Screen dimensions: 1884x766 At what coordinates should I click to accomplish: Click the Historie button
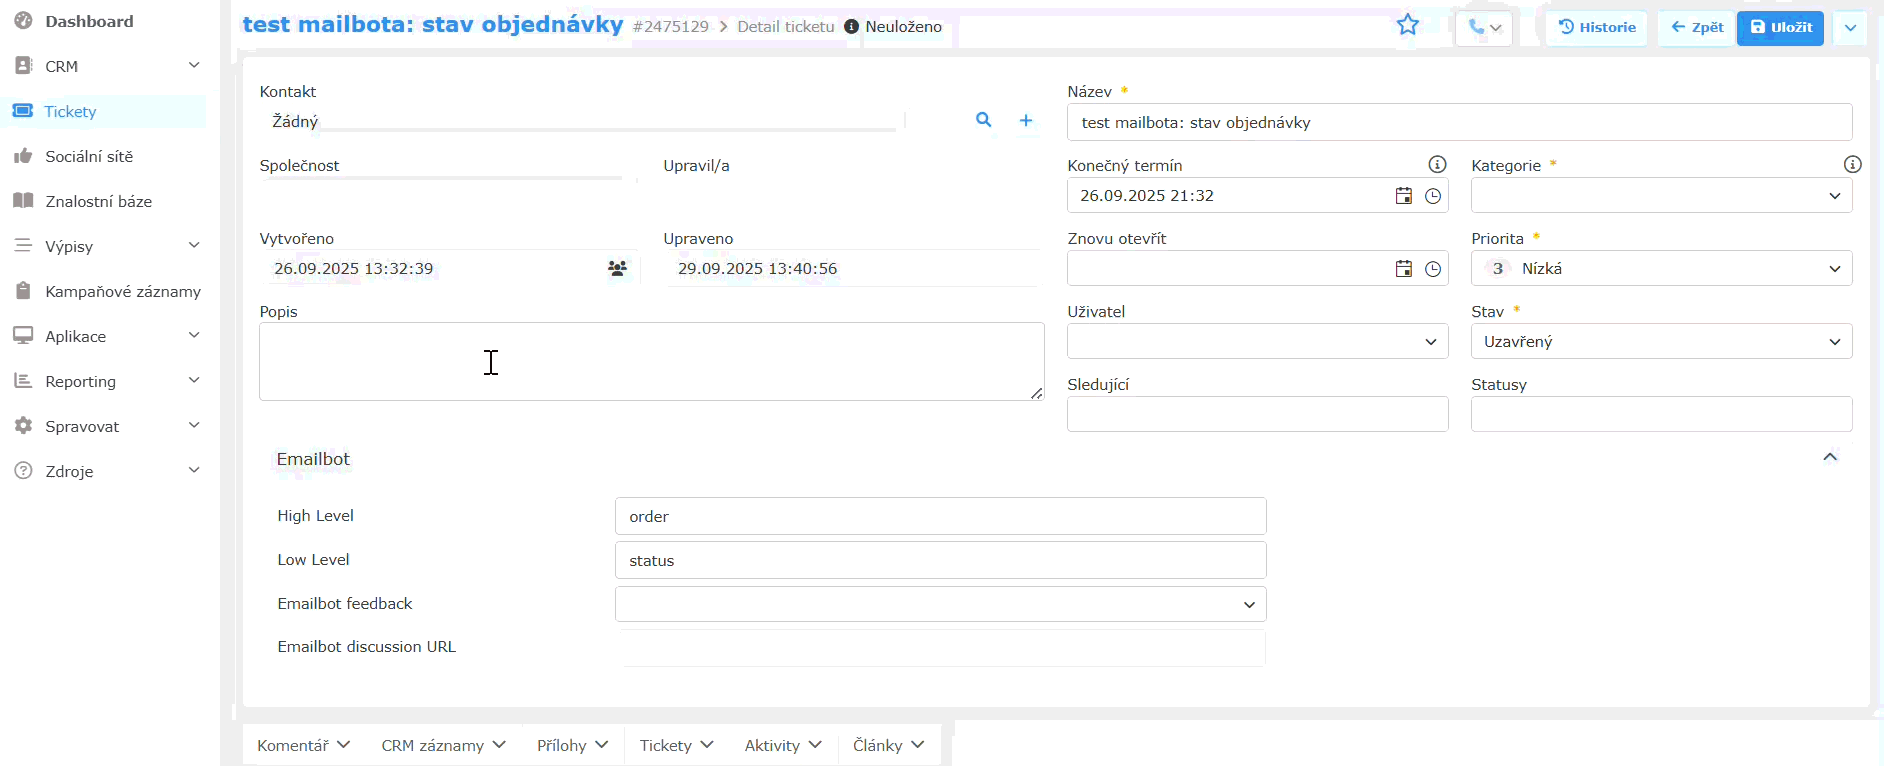click(x=1597, y=27)
